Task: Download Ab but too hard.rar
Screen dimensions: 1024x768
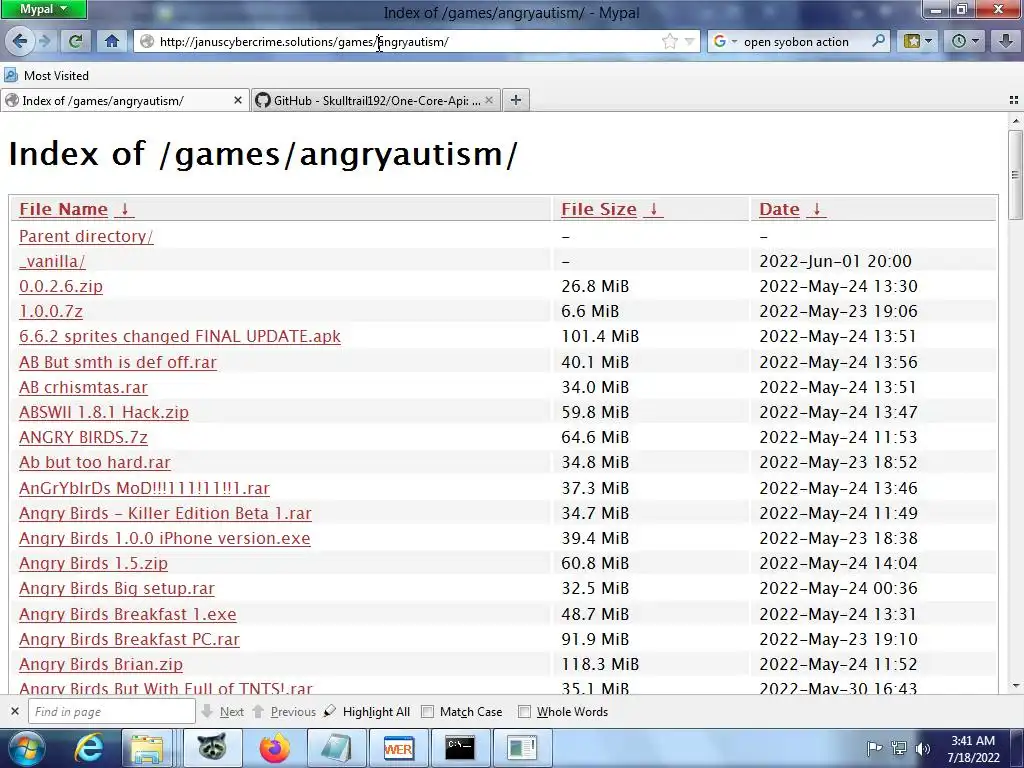Action: 95,462
